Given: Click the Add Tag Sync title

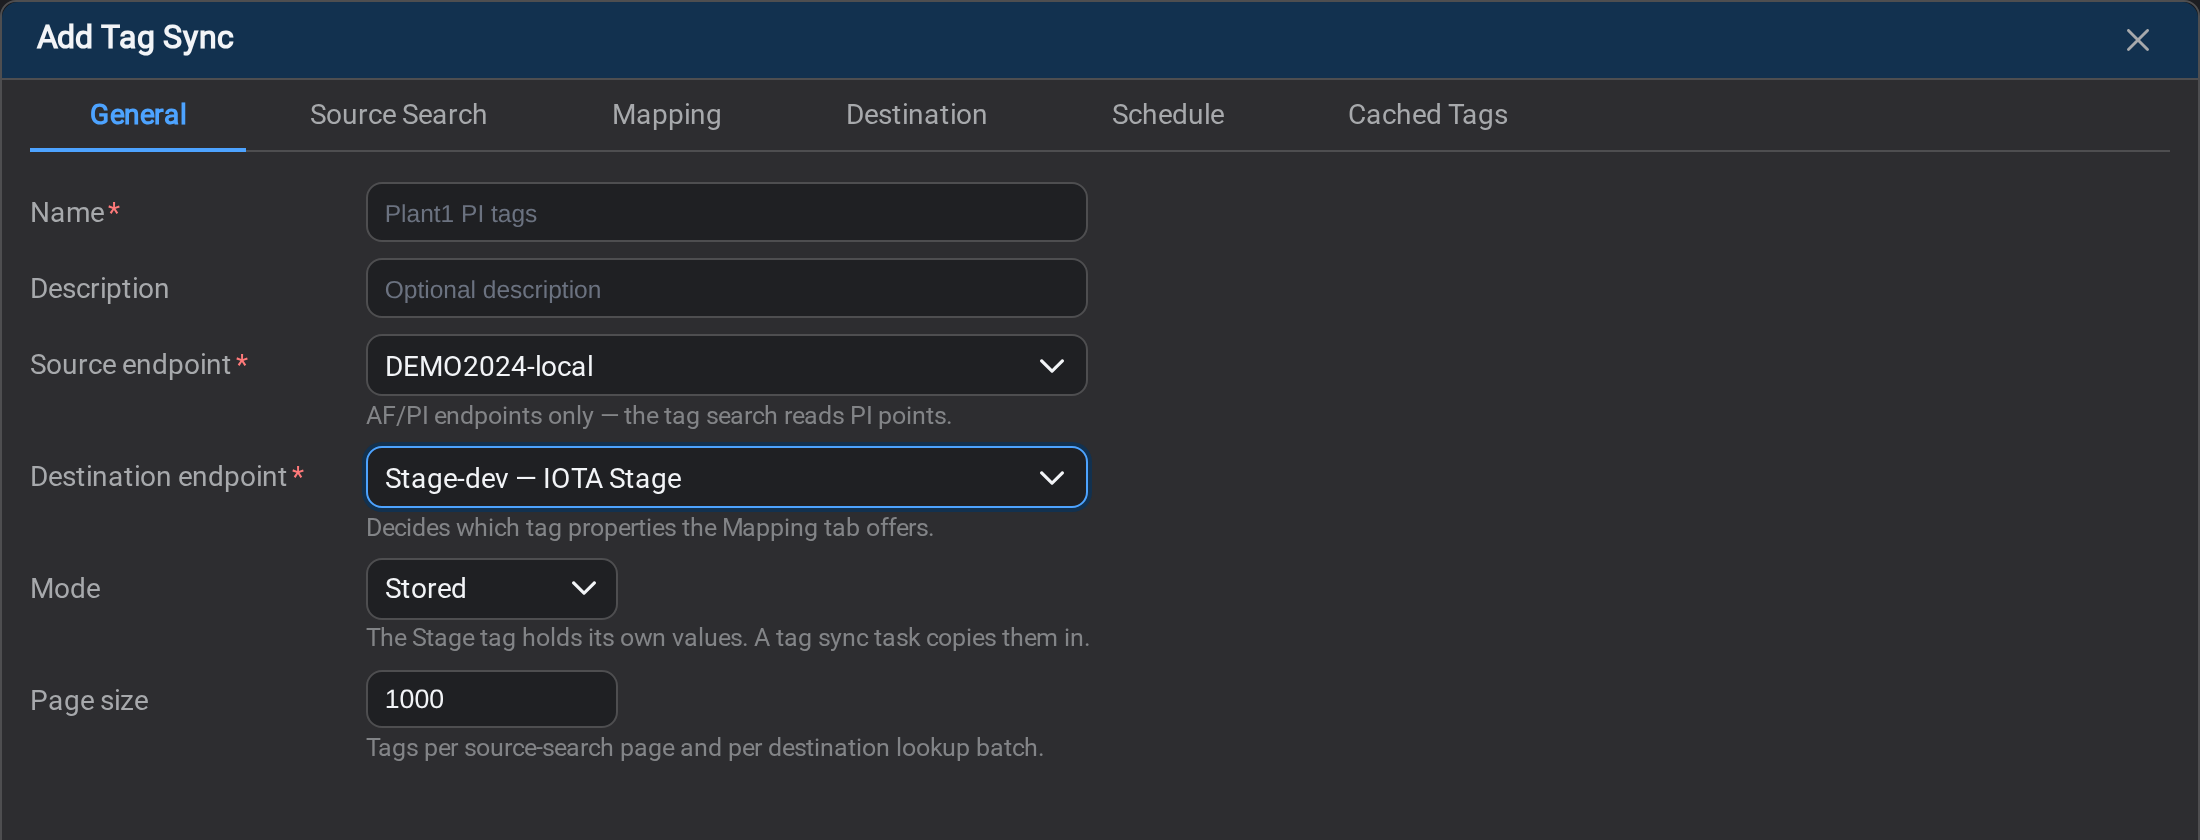Looking at the screenshot, I should [135, 38].
